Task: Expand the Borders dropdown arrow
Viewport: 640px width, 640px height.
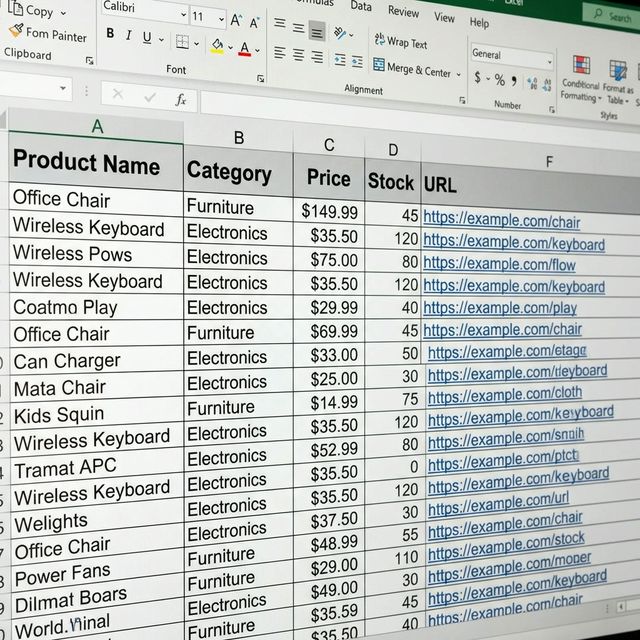Action: point(196,43)
